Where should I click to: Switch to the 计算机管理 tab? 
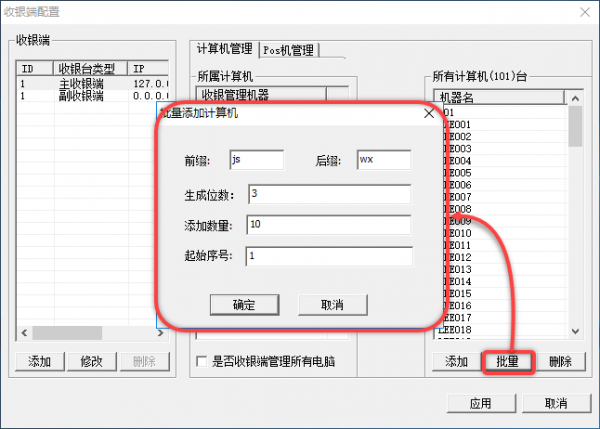point(225,49)
